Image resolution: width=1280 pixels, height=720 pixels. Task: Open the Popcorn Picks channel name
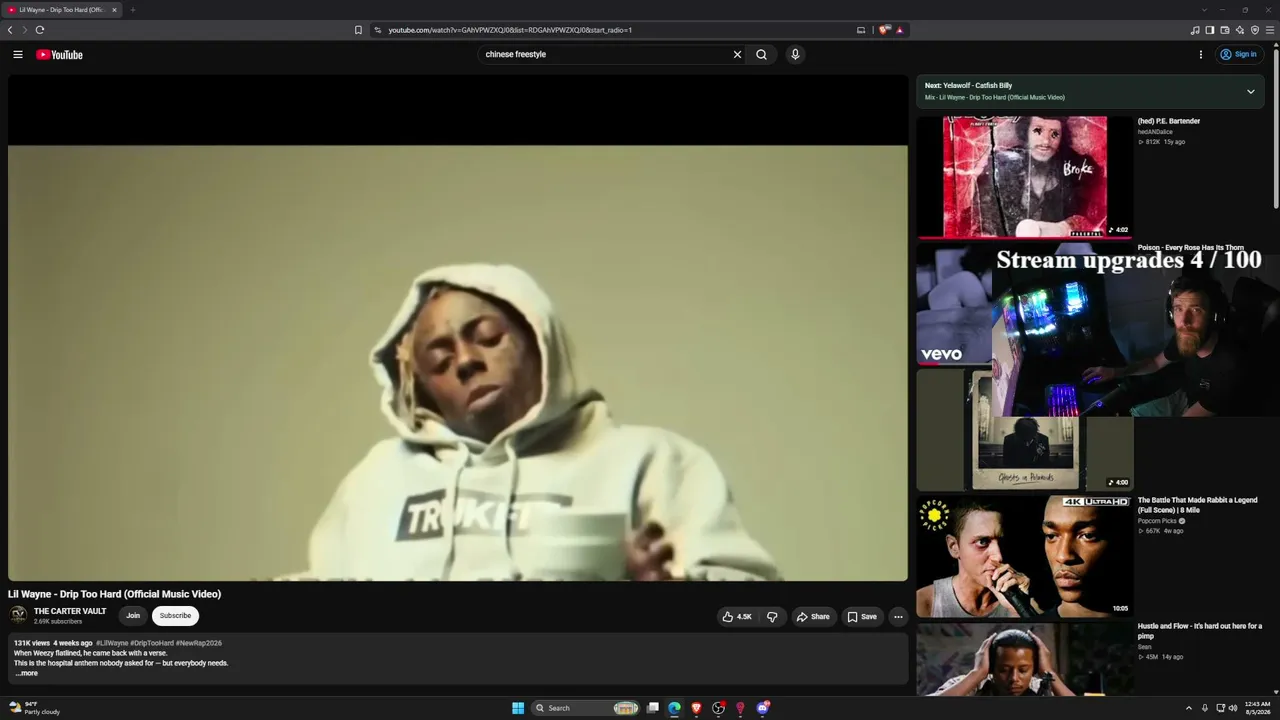pyautogui.click(x=1157, y=521)
